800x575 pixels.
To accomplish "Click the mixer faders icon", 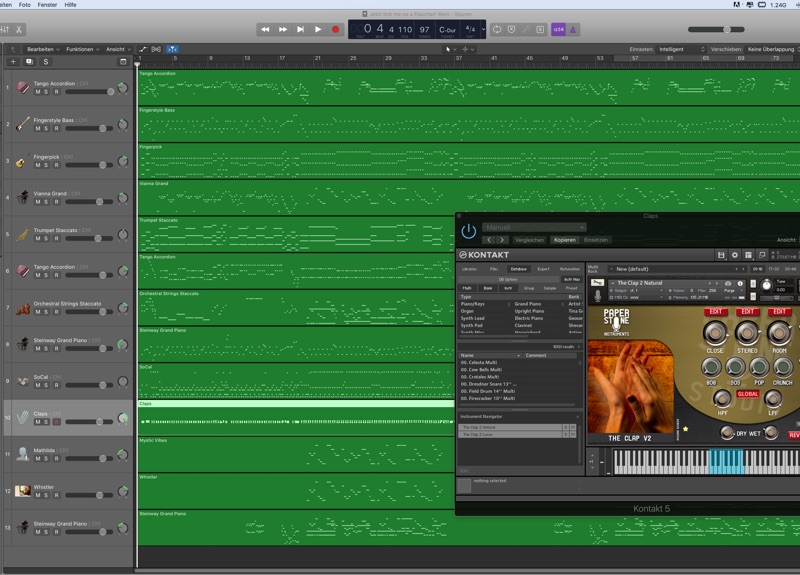I will [x=5, y=30].
